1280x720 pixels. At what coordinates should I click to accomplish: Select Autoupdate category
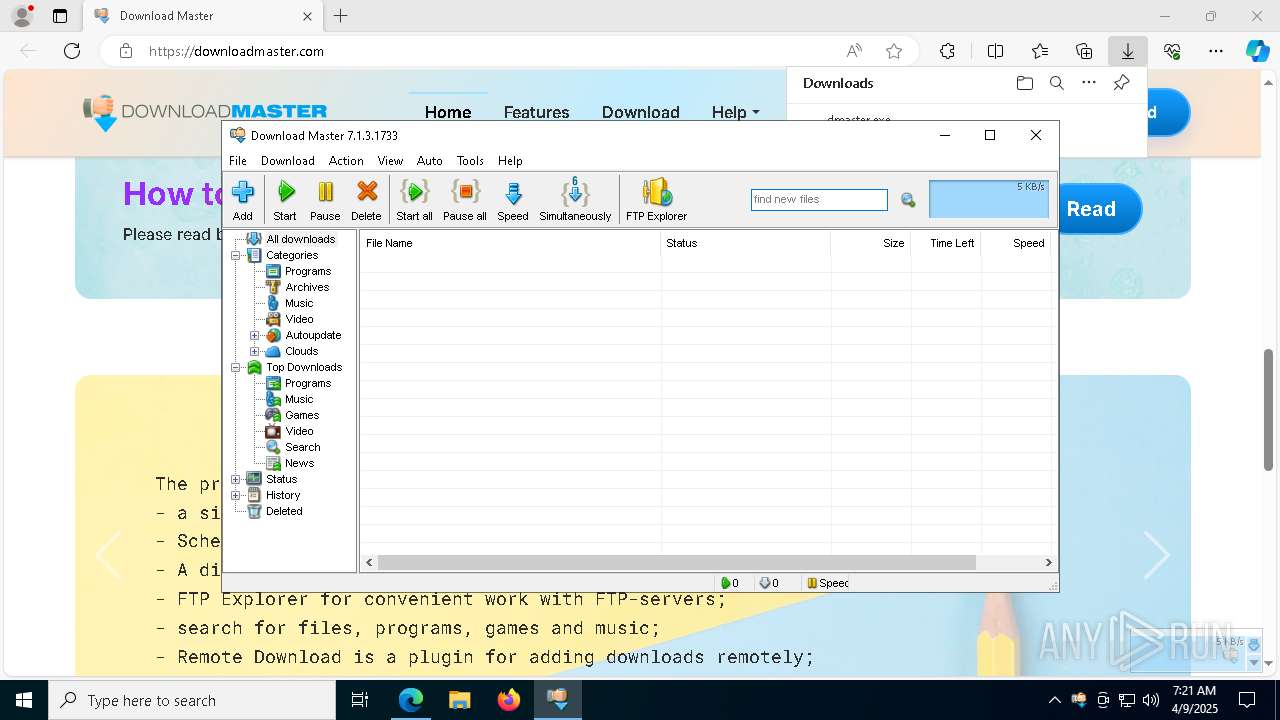[x=313, y=335]
